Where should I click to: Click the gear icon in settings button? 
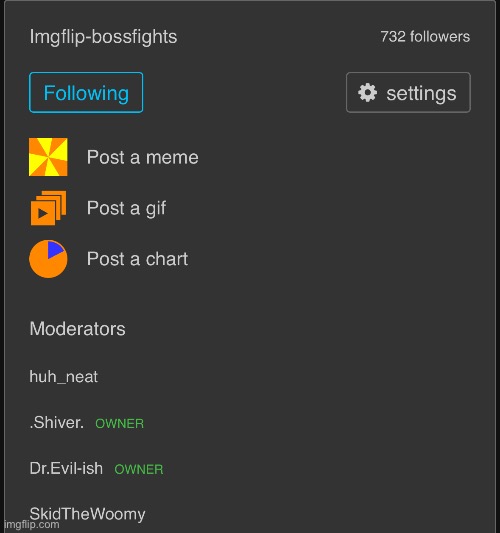tap(367, 93)
